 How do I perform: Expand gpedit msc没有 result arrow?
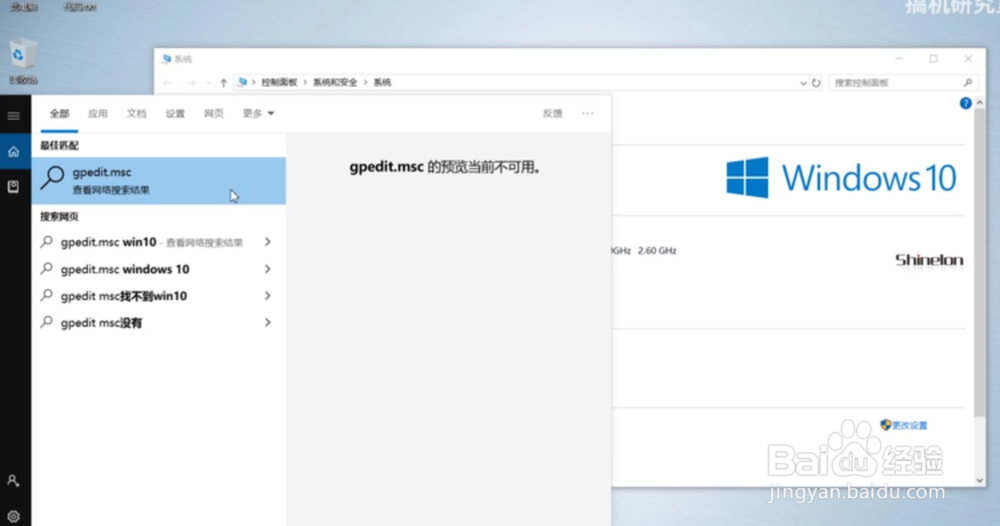coord(268,323)
